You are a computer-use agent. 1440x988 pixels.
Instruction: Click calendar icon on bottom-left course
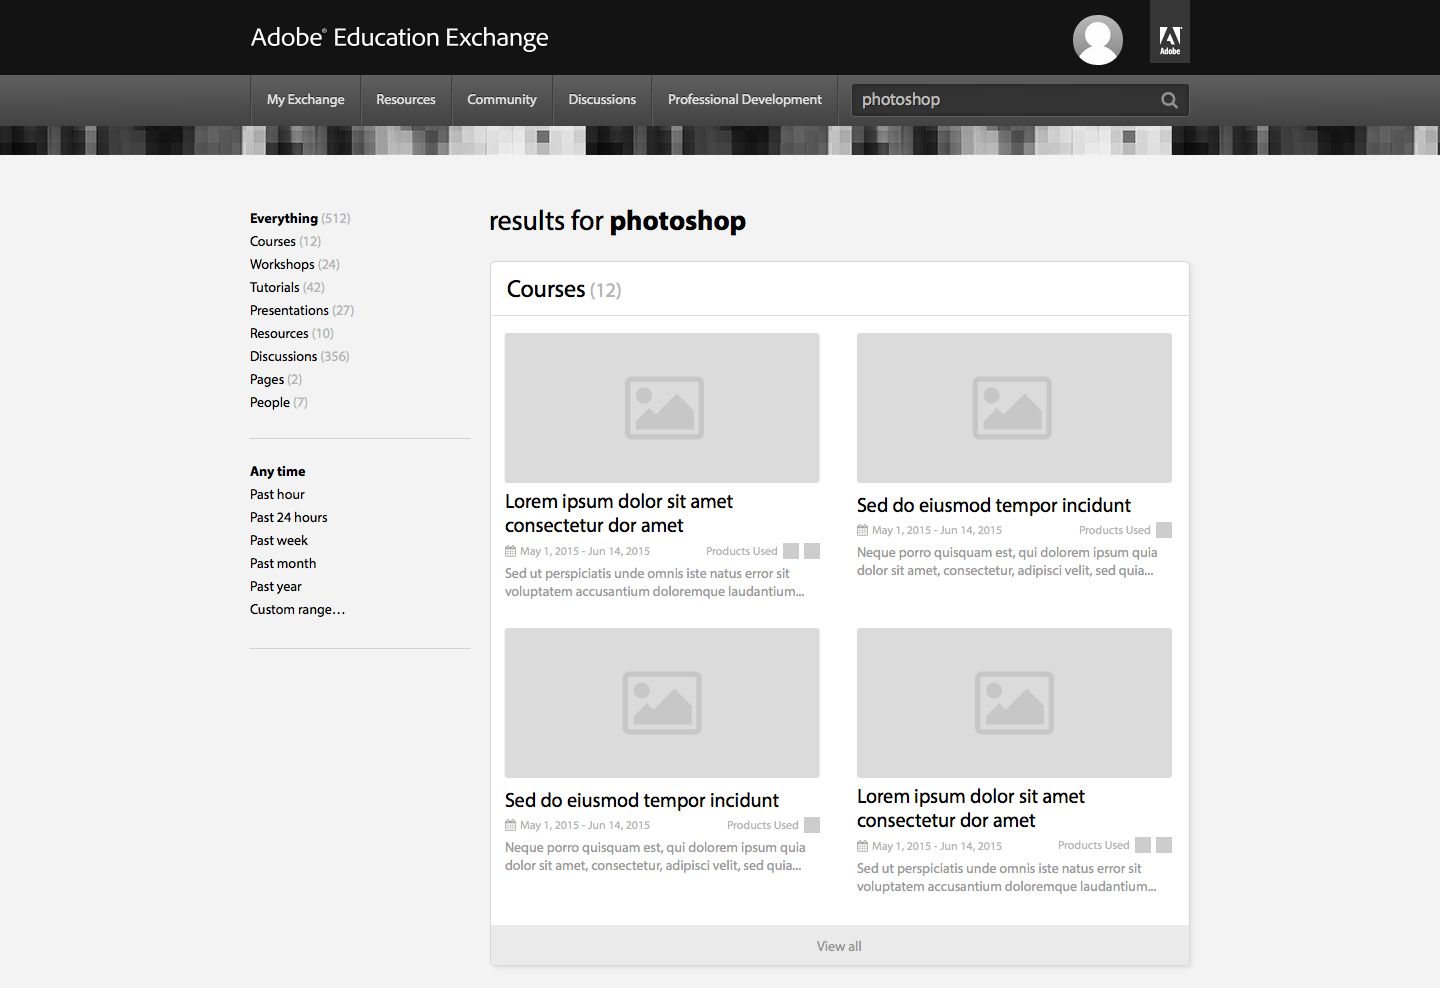[511, 825]
